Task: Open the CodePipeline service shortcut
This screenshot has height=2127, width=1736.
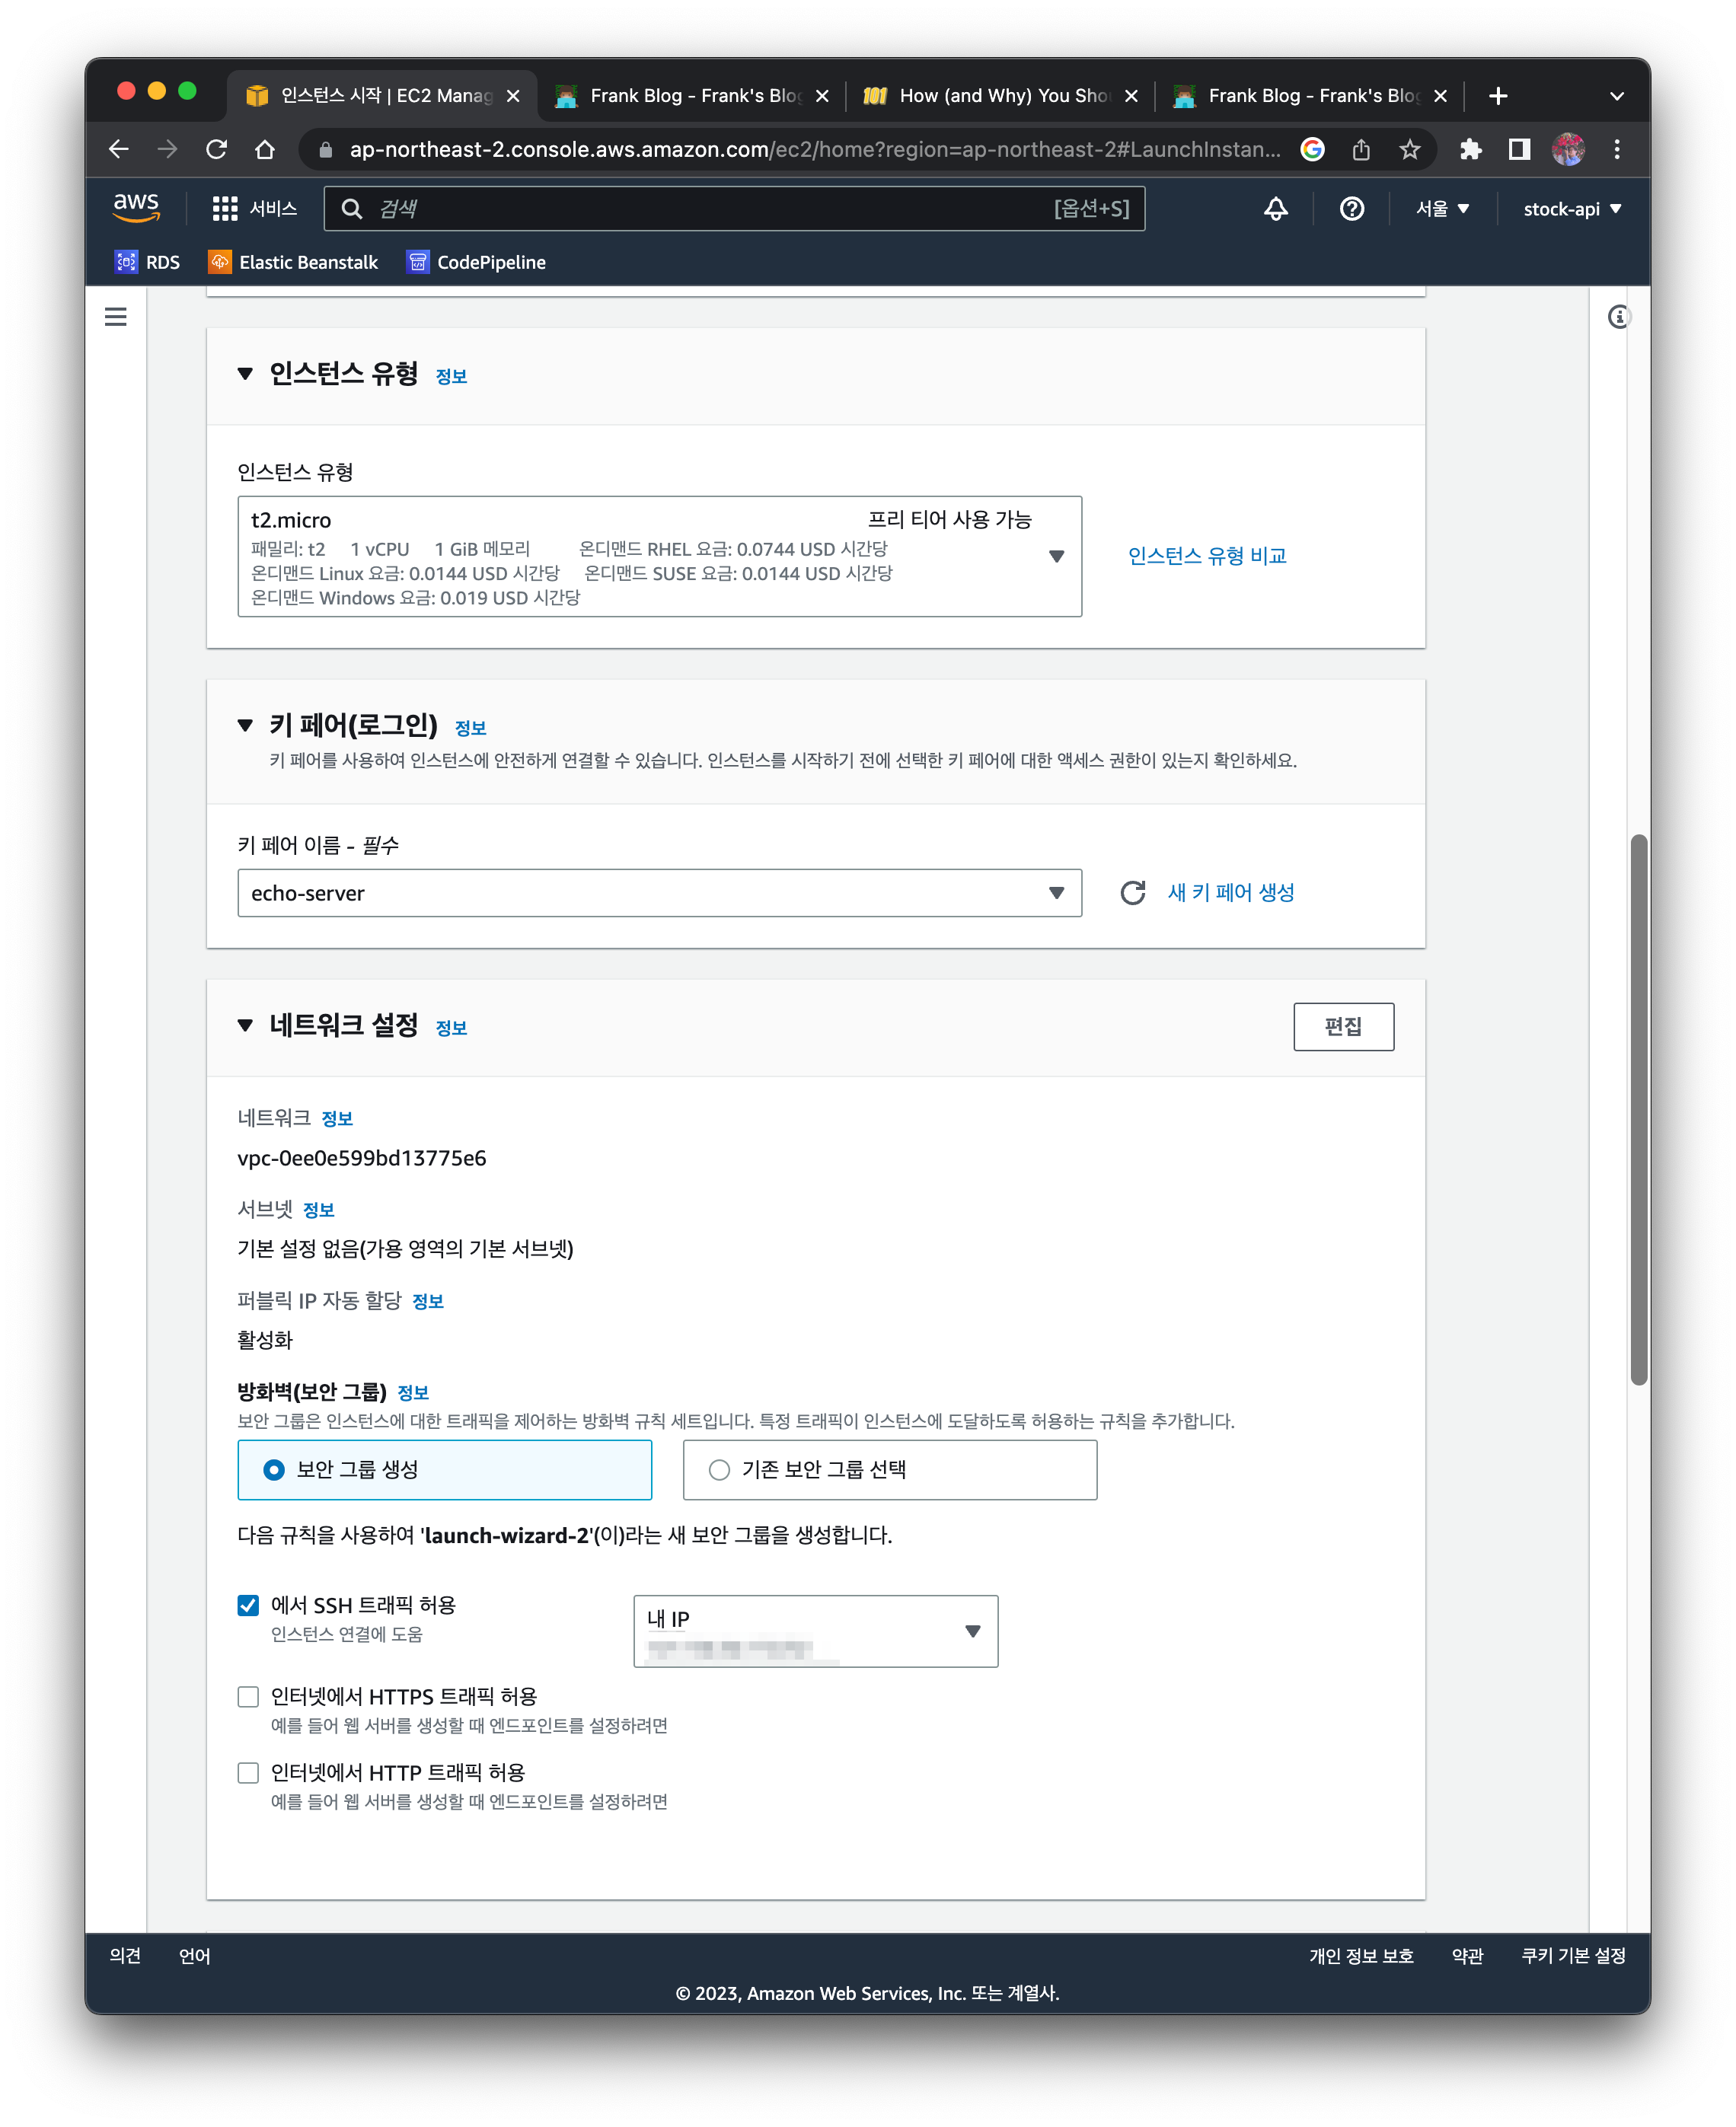Action: pyautogui.click(x=476, y=262)
